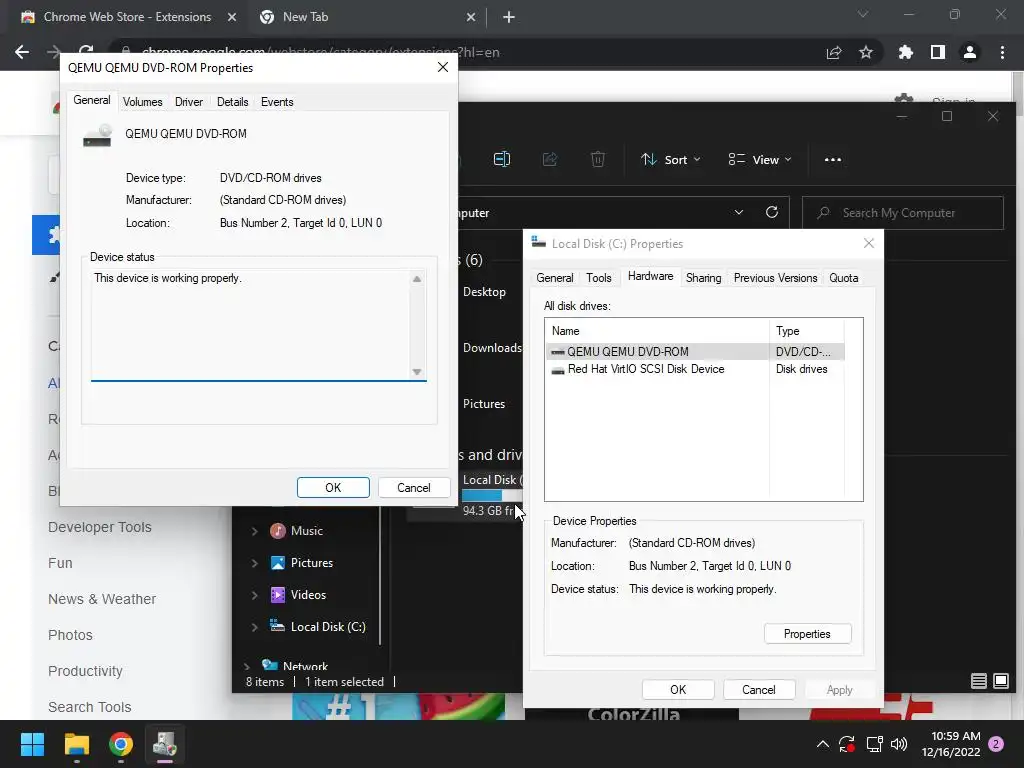Open File Explorer from the taskbar
The image size is (1024, 768).
(76, 744)
